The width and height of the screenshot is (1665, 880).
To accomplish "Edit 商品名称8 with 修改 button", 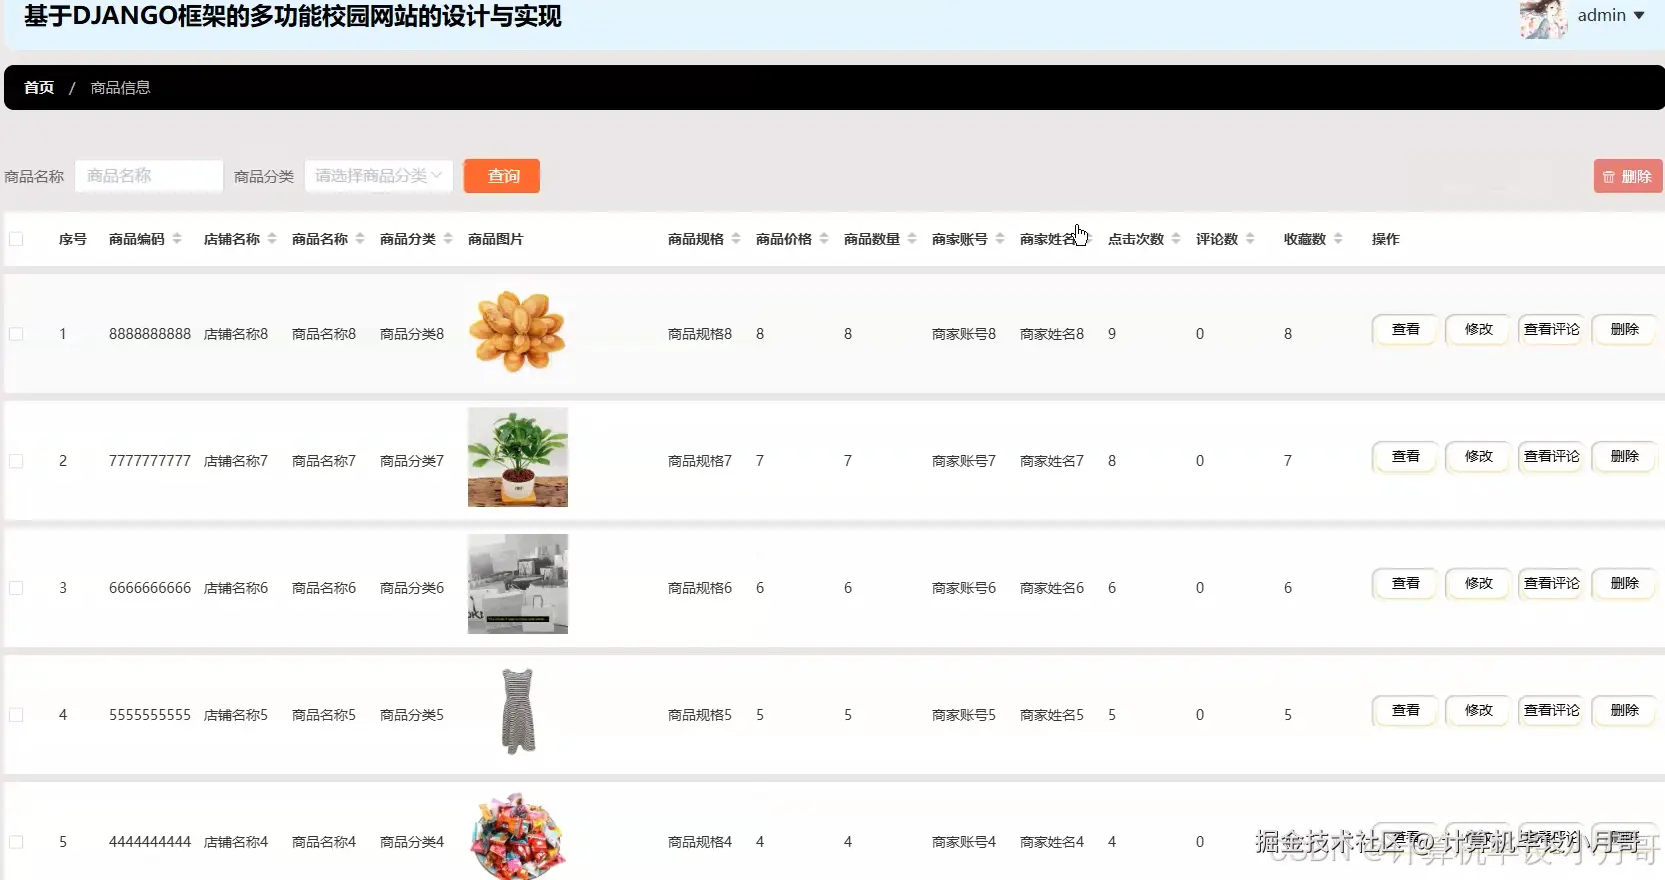I will pyautogui.click(x=1479, y=329).
